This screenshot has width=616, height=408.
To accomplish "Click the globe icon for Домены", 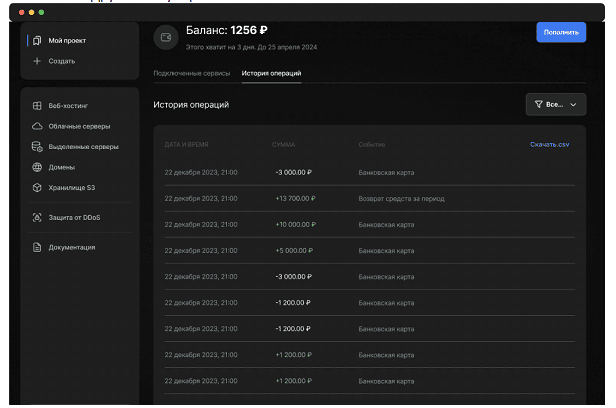I will 37,167.
